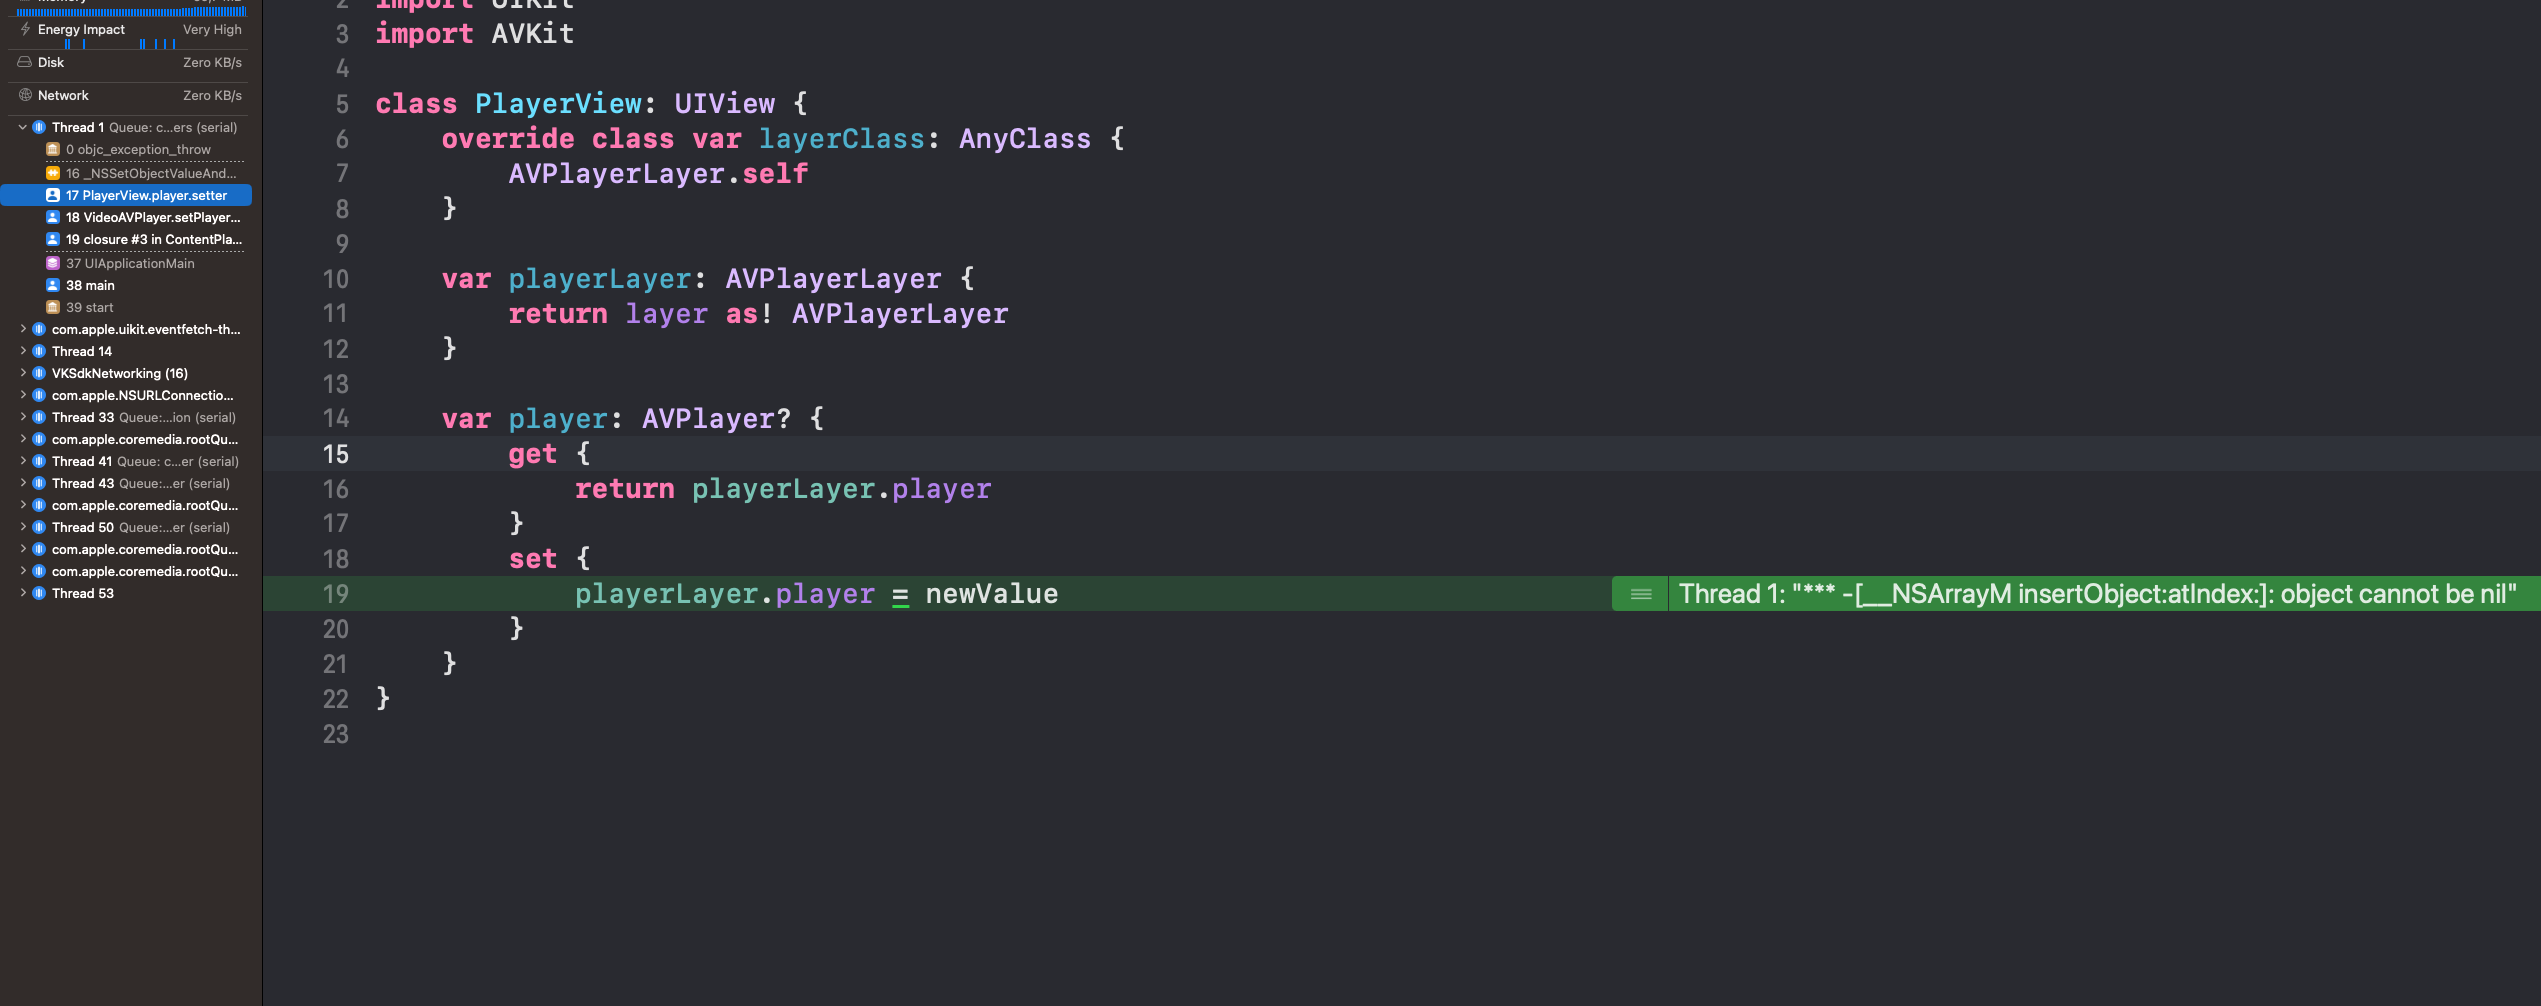
Task: Select frame 16 _NSSetObjectValueAnd…
Action: point(126,173)
